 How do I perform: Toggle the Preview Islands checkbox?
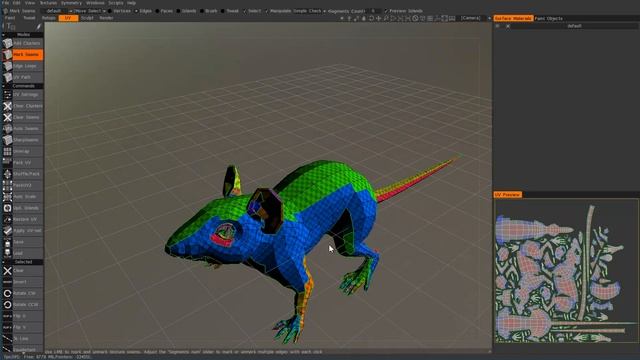click(x=386, y=11)
